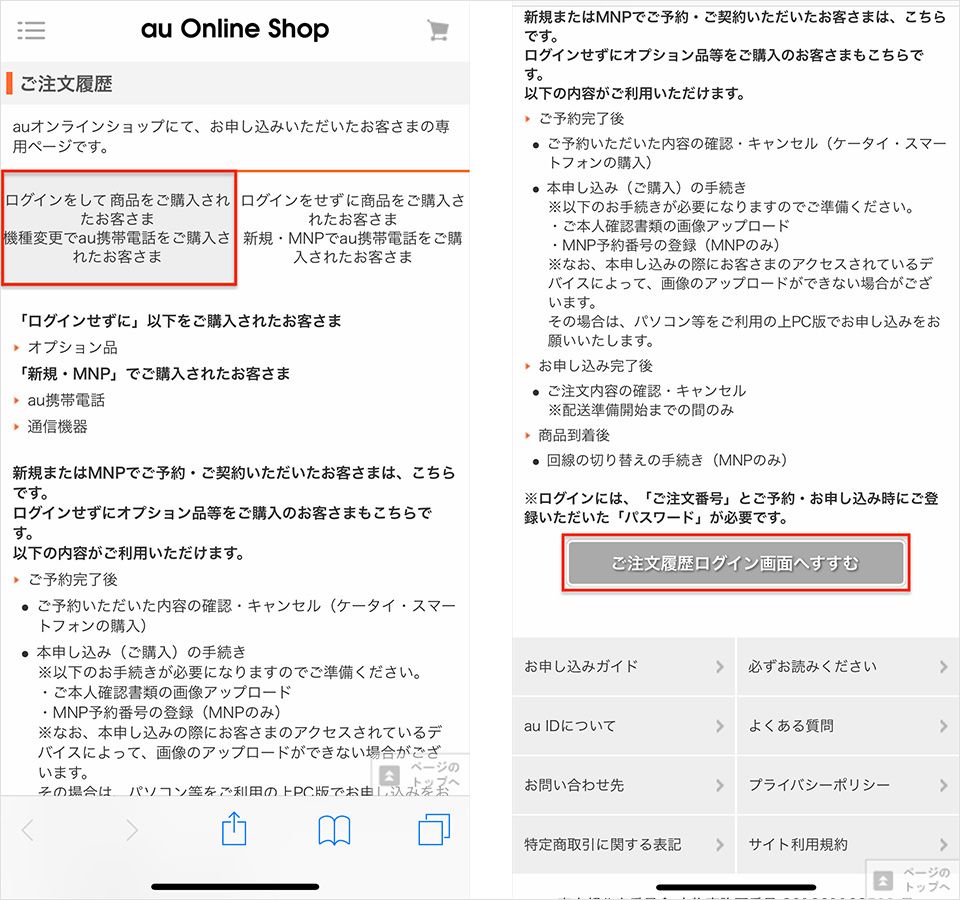This screenshot has width=960, height=900.
Task: Tap ご予約完了後 in the left screen
Action: [73, 579]
